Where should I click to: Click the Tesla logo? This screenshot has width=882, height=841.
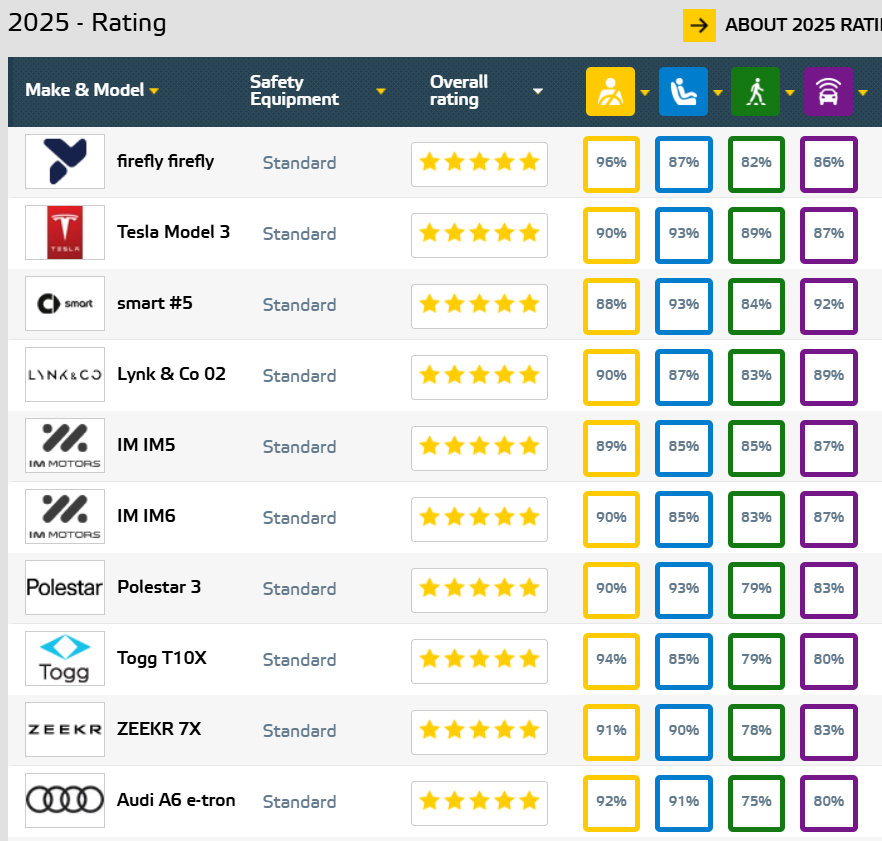point(65,233)
